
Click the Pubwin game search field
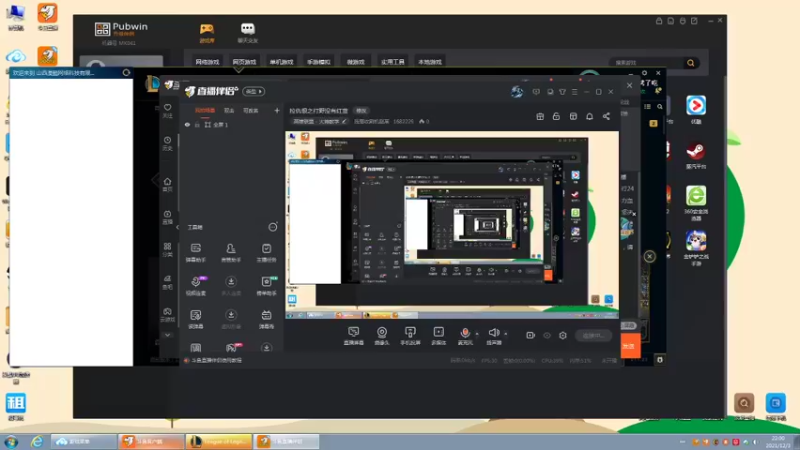coord(647,63)
